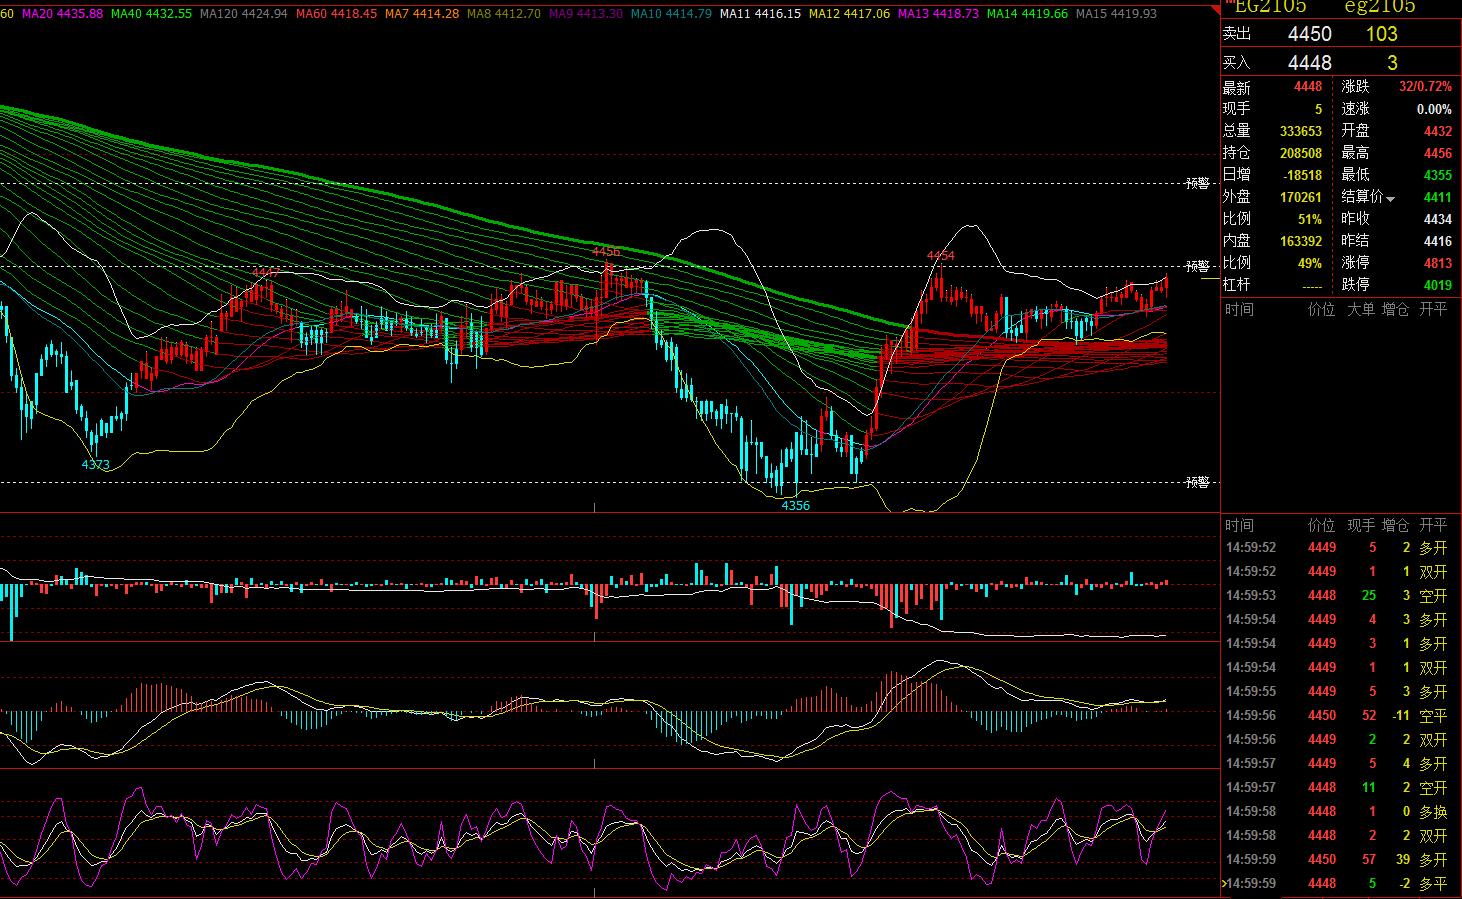Click the 比例 value 49%
This screenshot has width=1462, height=899.
click(1309, 263)
